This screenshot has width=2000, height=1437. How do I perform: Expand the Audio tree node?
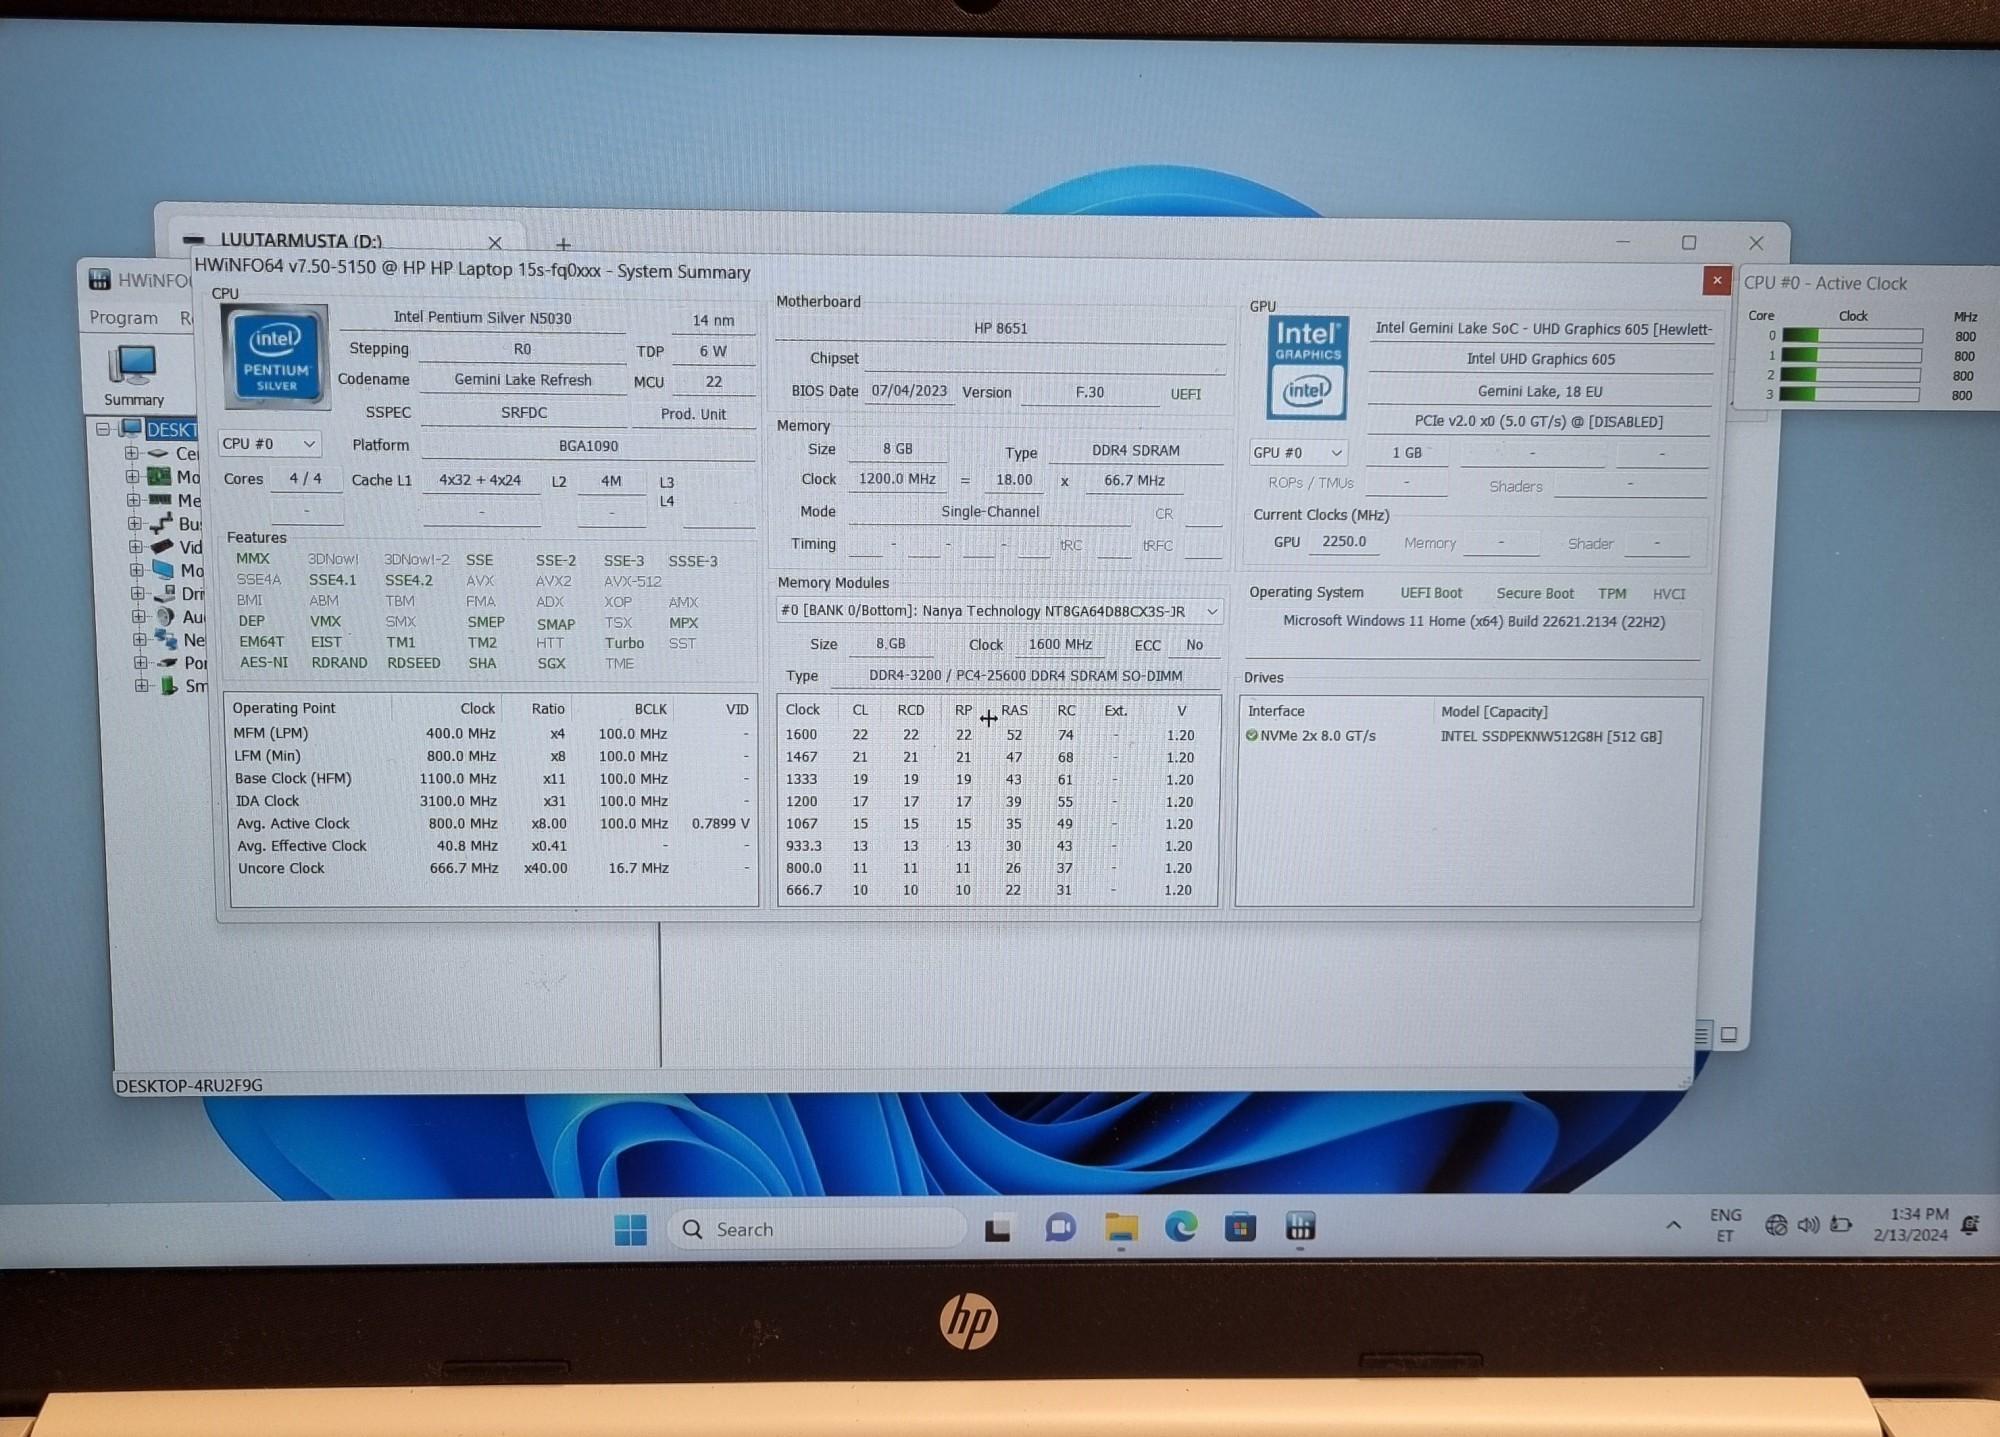pyautogui.click(x=139, y=616)
